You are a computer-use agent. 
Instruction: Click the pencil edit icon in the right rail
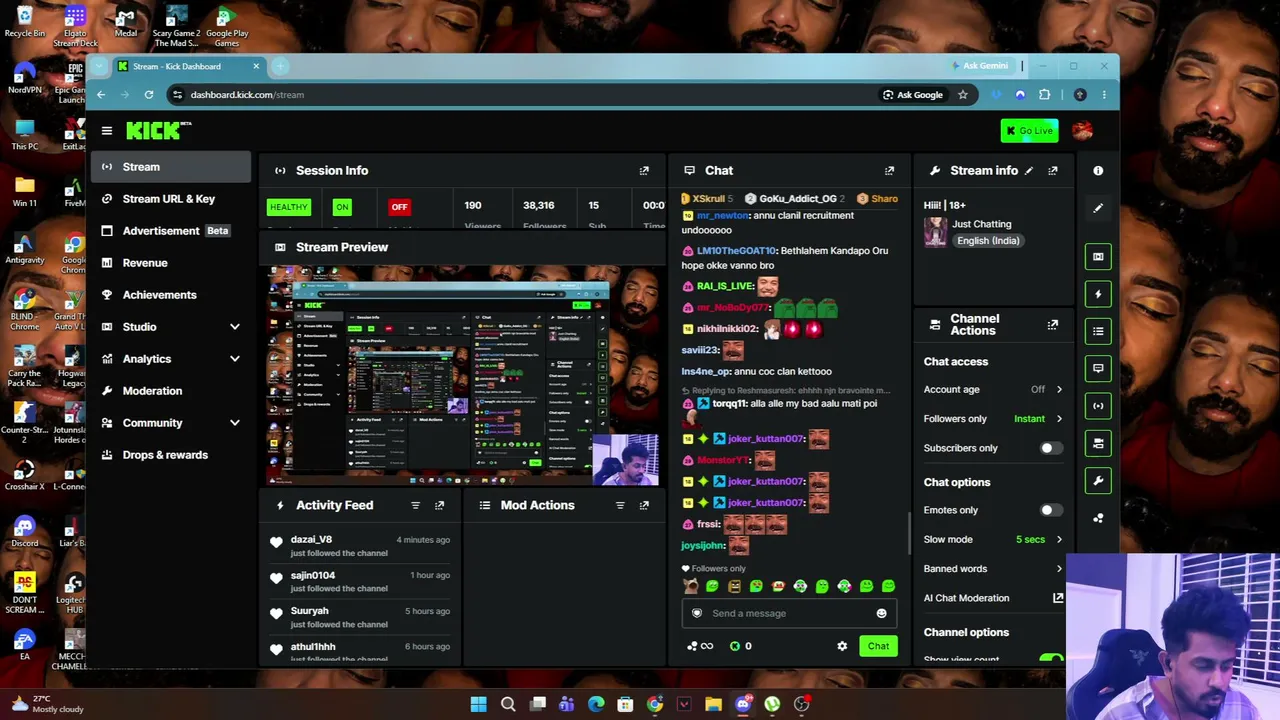pyautogui.click(x=1098, y=208)
